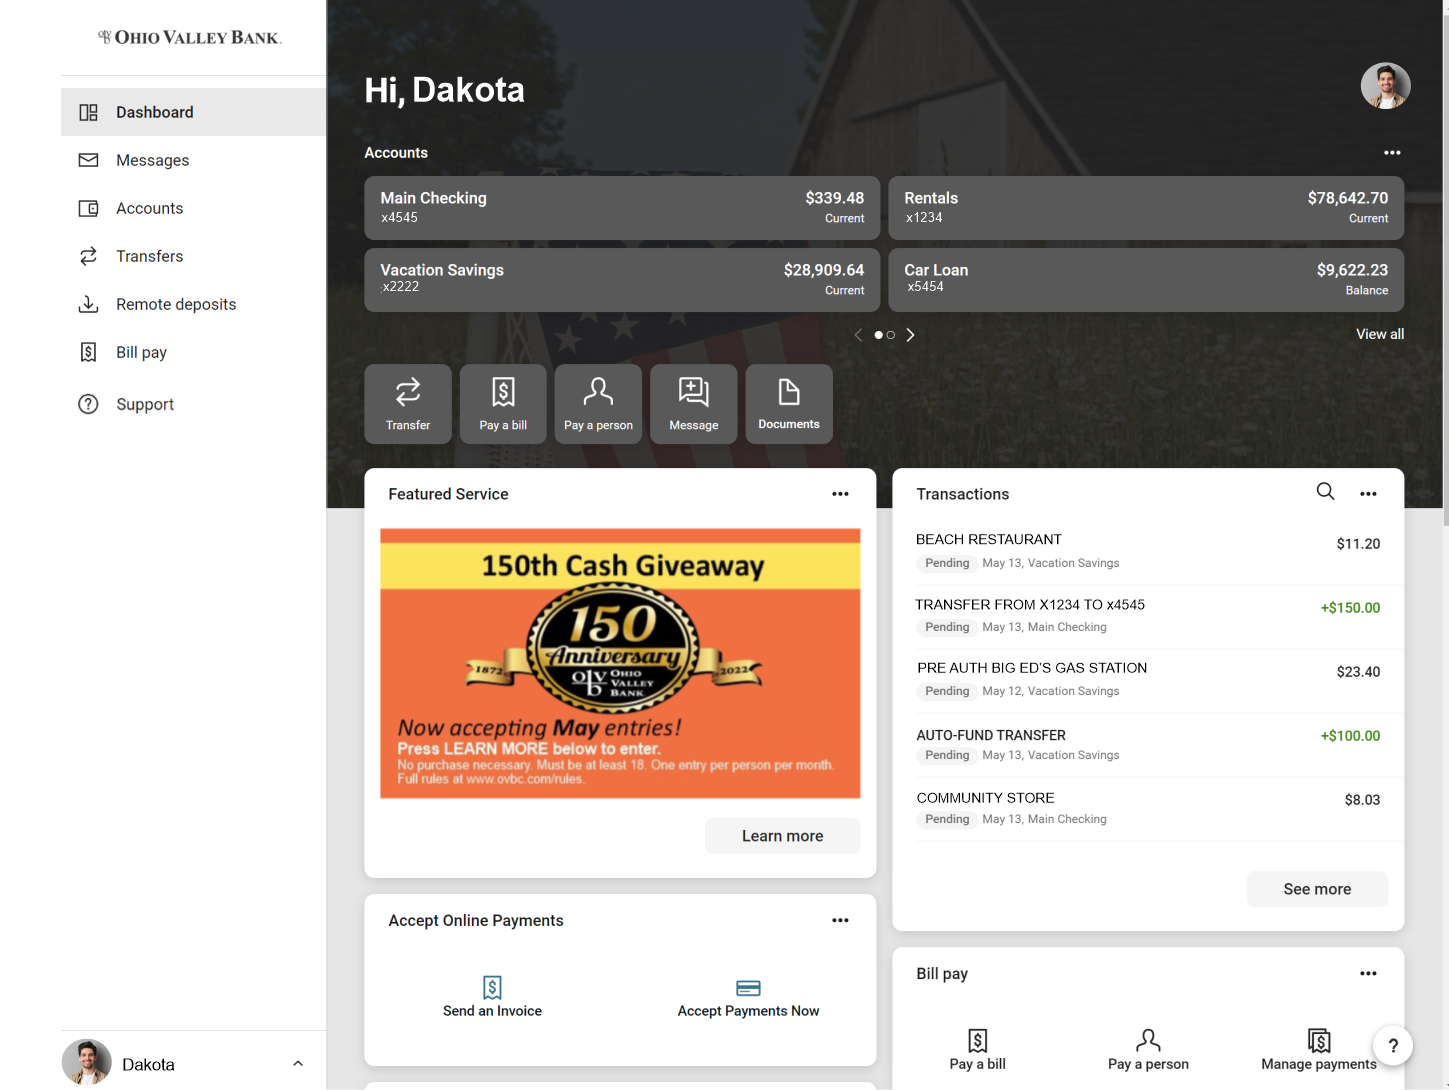Click the next accounts carousel arrow

pyautogui.click(x=910, y=334)
